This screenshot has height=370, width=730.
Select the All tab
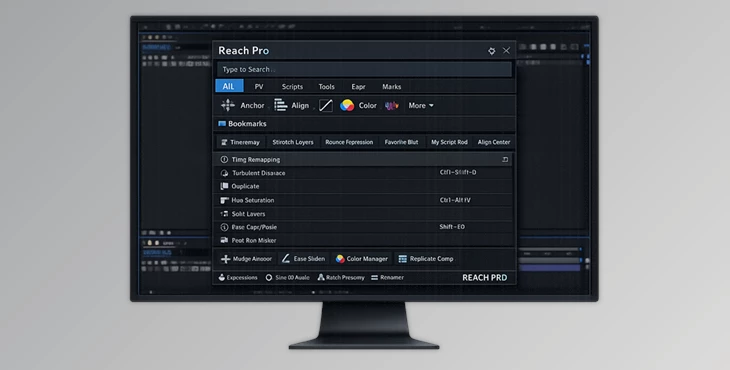pos(229,86)
